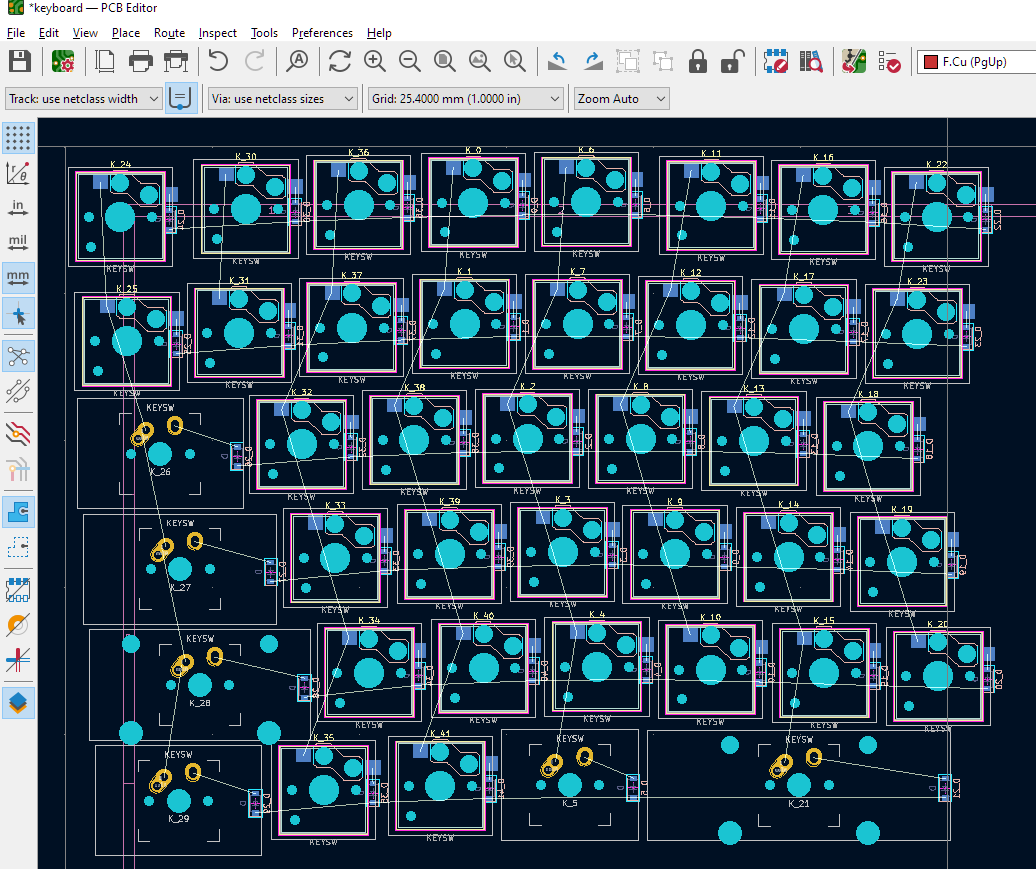This screenshot has width=1036, height=869.
Task: Run the Design Rules Checker
Action: (x=889, y=61)
